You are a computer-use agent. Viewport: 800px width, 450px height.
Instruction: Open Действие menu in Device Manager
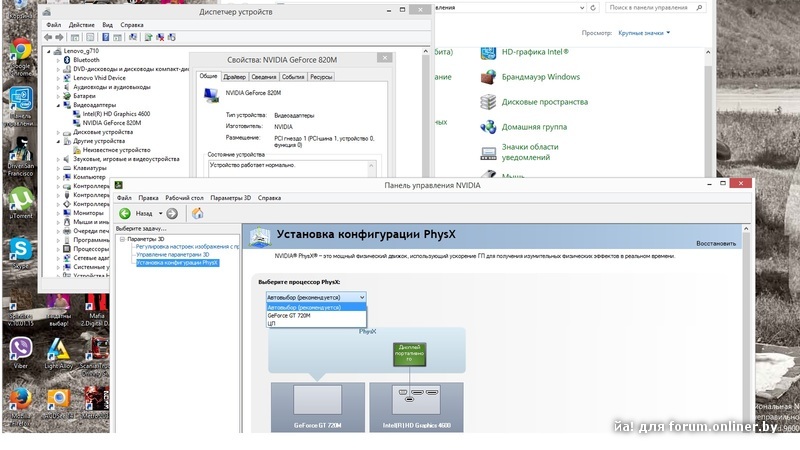82,25
